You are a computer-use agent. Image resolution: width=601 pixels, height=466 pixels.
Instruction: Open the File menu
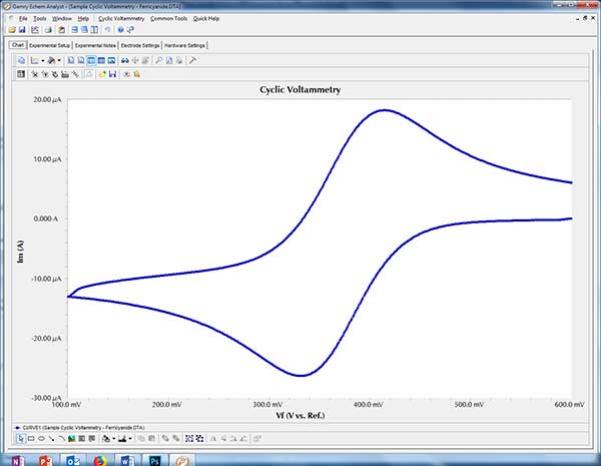(23, 18)
